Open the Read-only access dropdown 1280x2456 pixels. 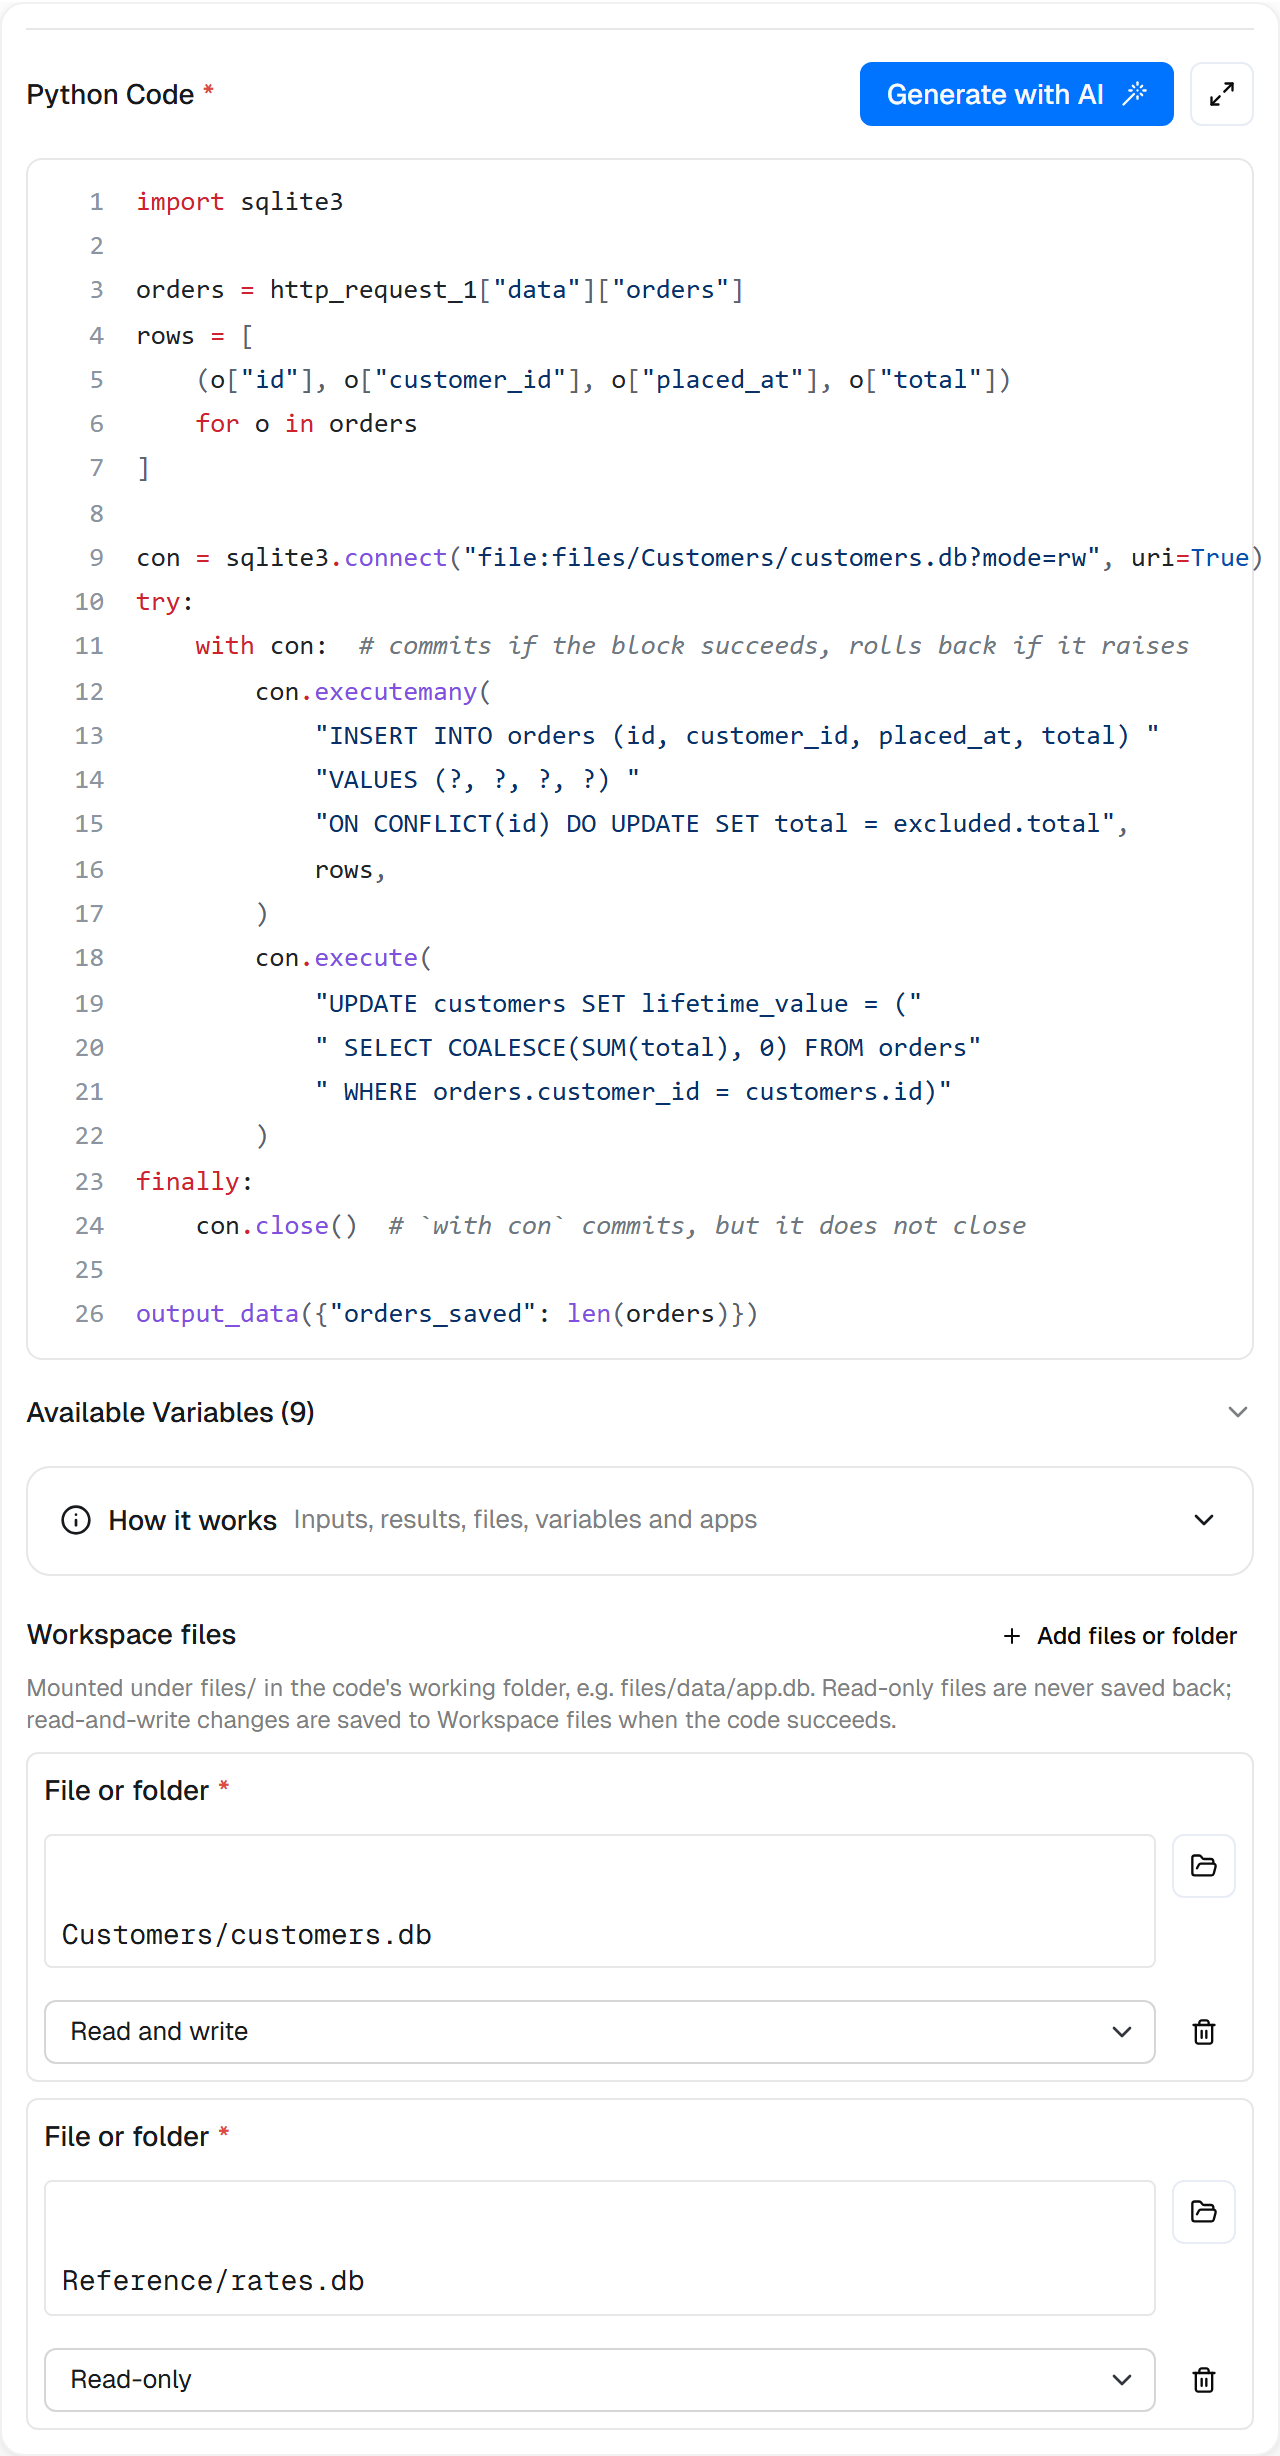(x=600, y=2380)
